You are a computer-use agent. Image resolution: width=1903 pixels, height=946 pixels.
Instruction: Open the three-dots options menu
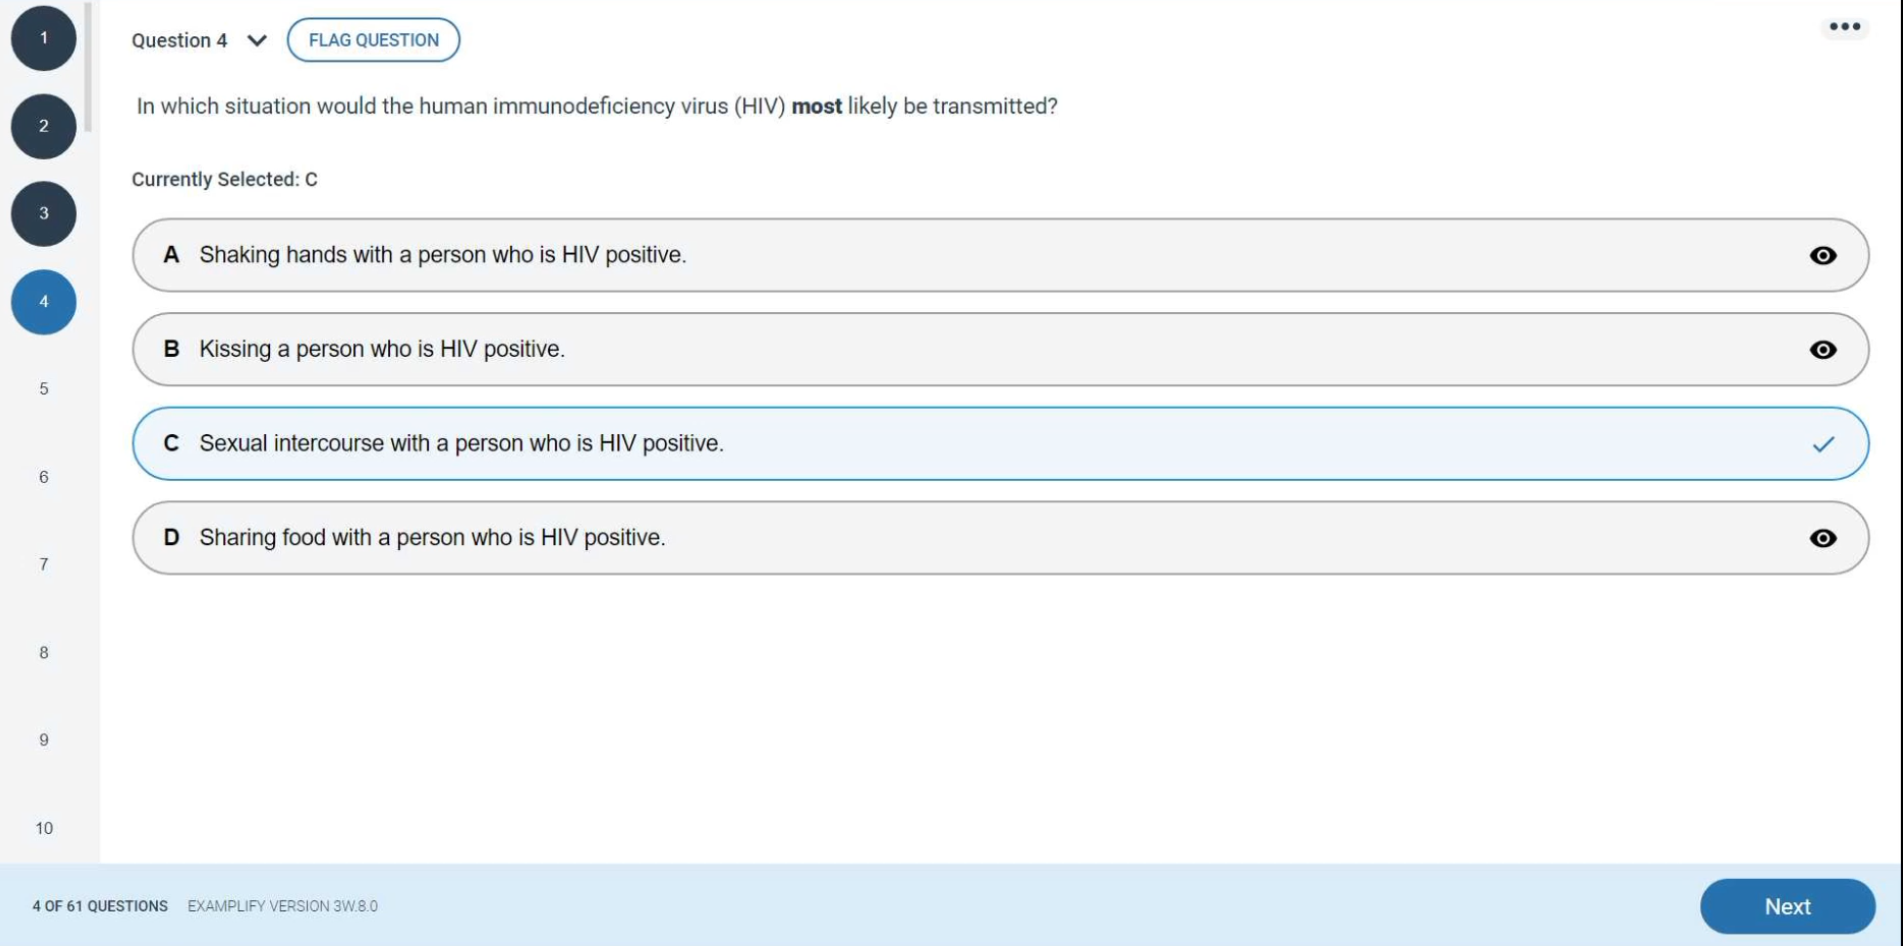click(1845, 27)
